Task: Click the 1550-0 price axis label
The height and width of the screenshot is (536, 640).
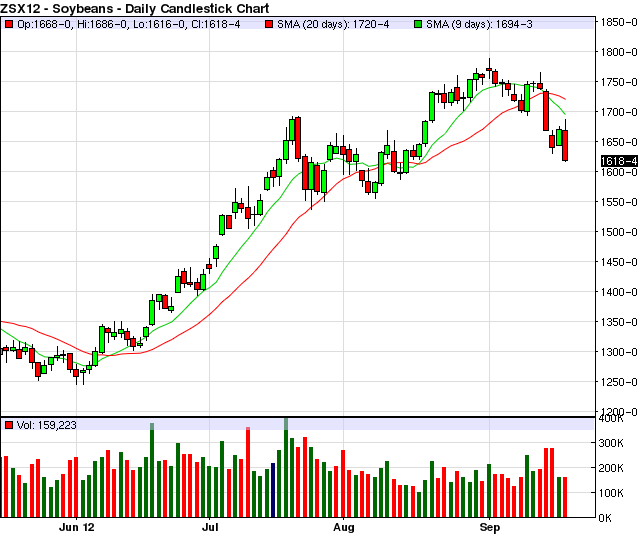Action: 619,202
